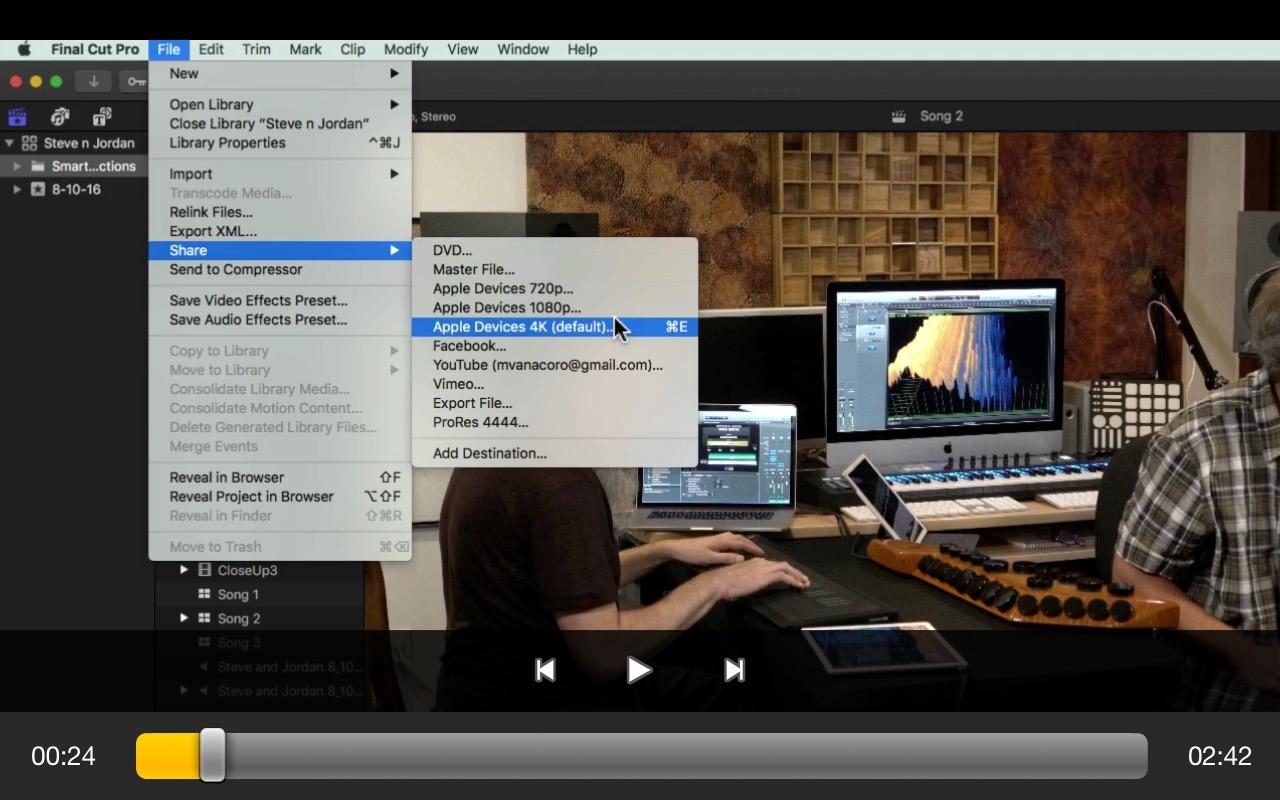Open the Apple menu
1280x800 pixels.
[x=24, y=49]
